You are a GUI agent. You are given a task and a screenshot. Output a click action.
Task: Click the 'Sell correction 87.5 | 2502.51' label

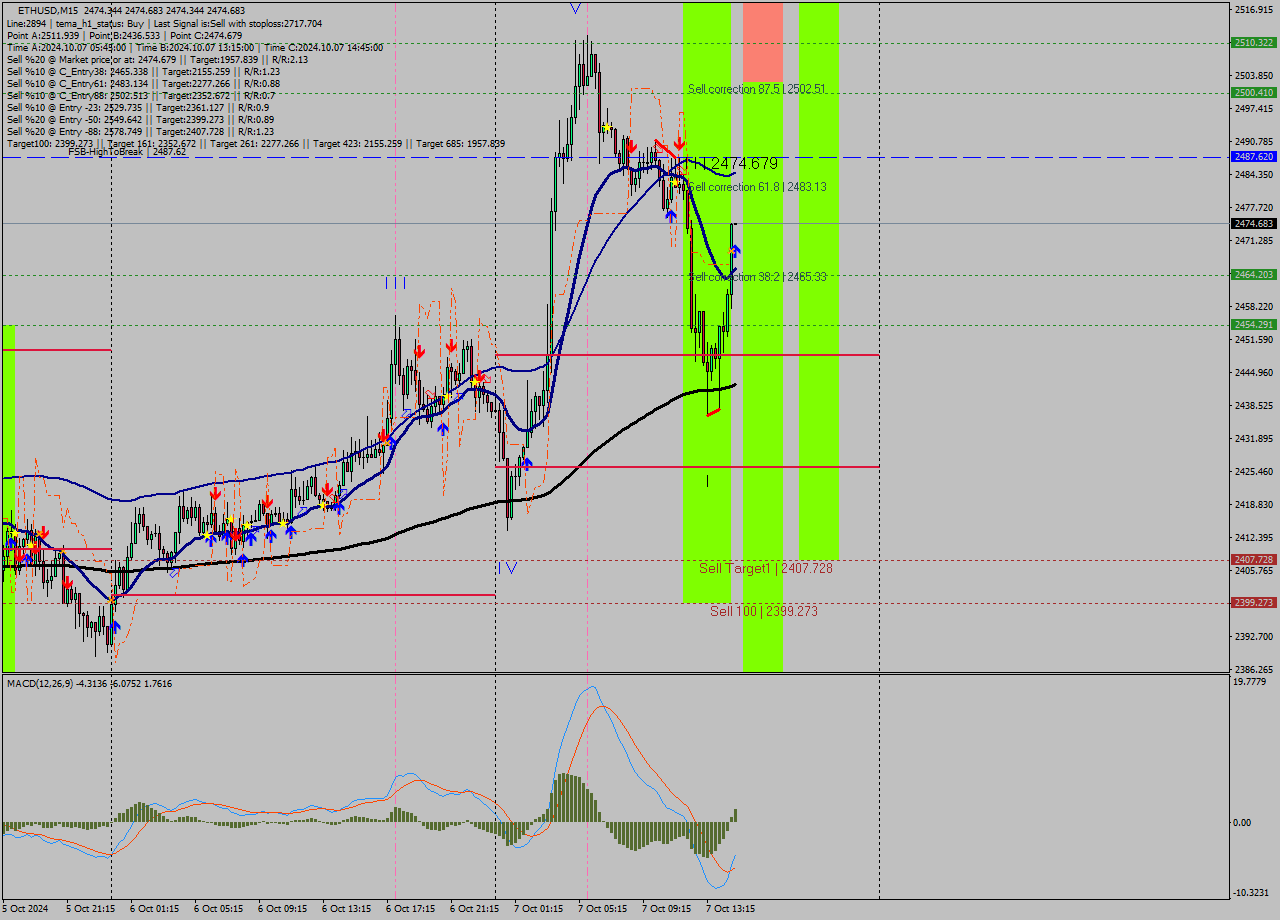point(756,89)
